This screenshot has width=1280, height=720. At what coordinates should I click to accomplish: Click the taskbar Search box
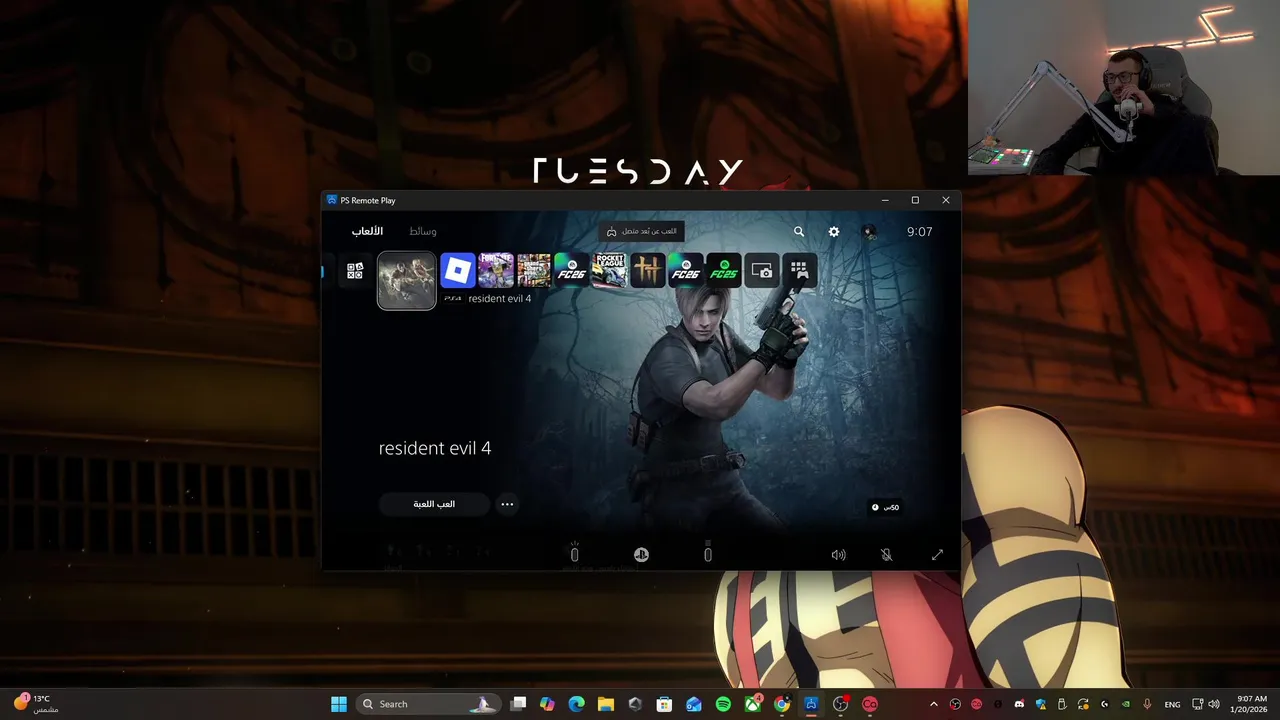427,704
